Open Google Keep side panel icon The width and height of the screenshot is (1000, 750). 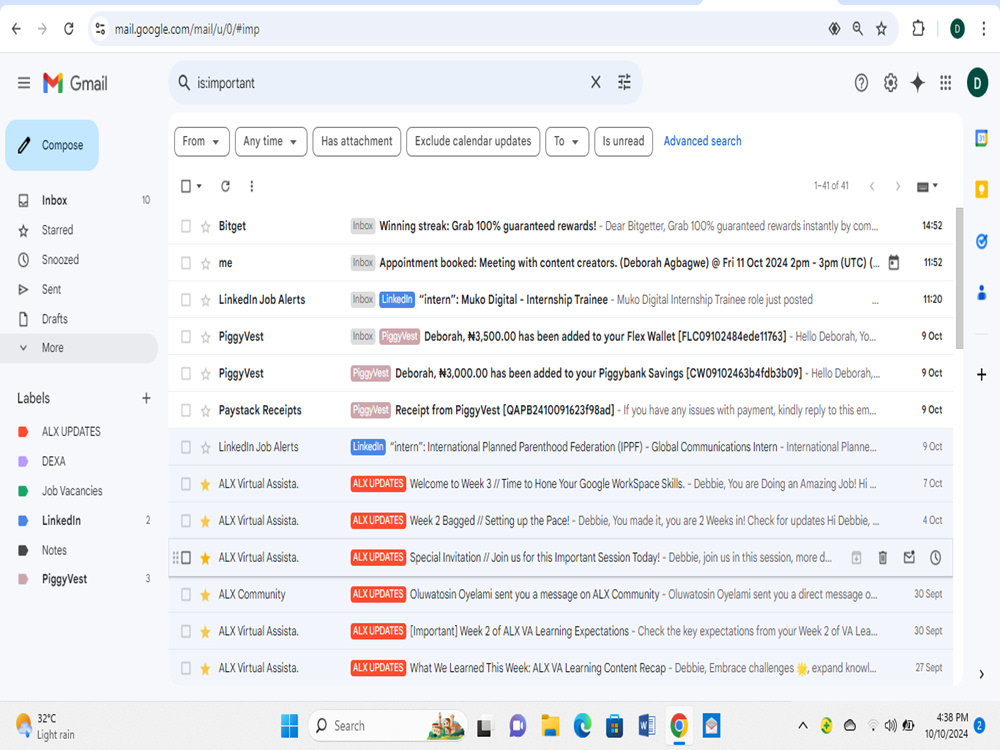coord(982,189)
